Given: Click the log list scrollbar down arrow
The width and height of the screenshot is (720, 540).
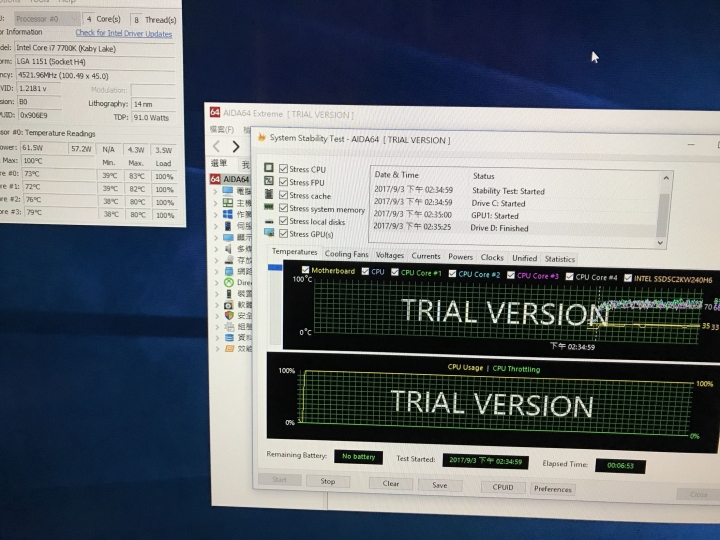Looking at the screenshot, I should 660,243.
